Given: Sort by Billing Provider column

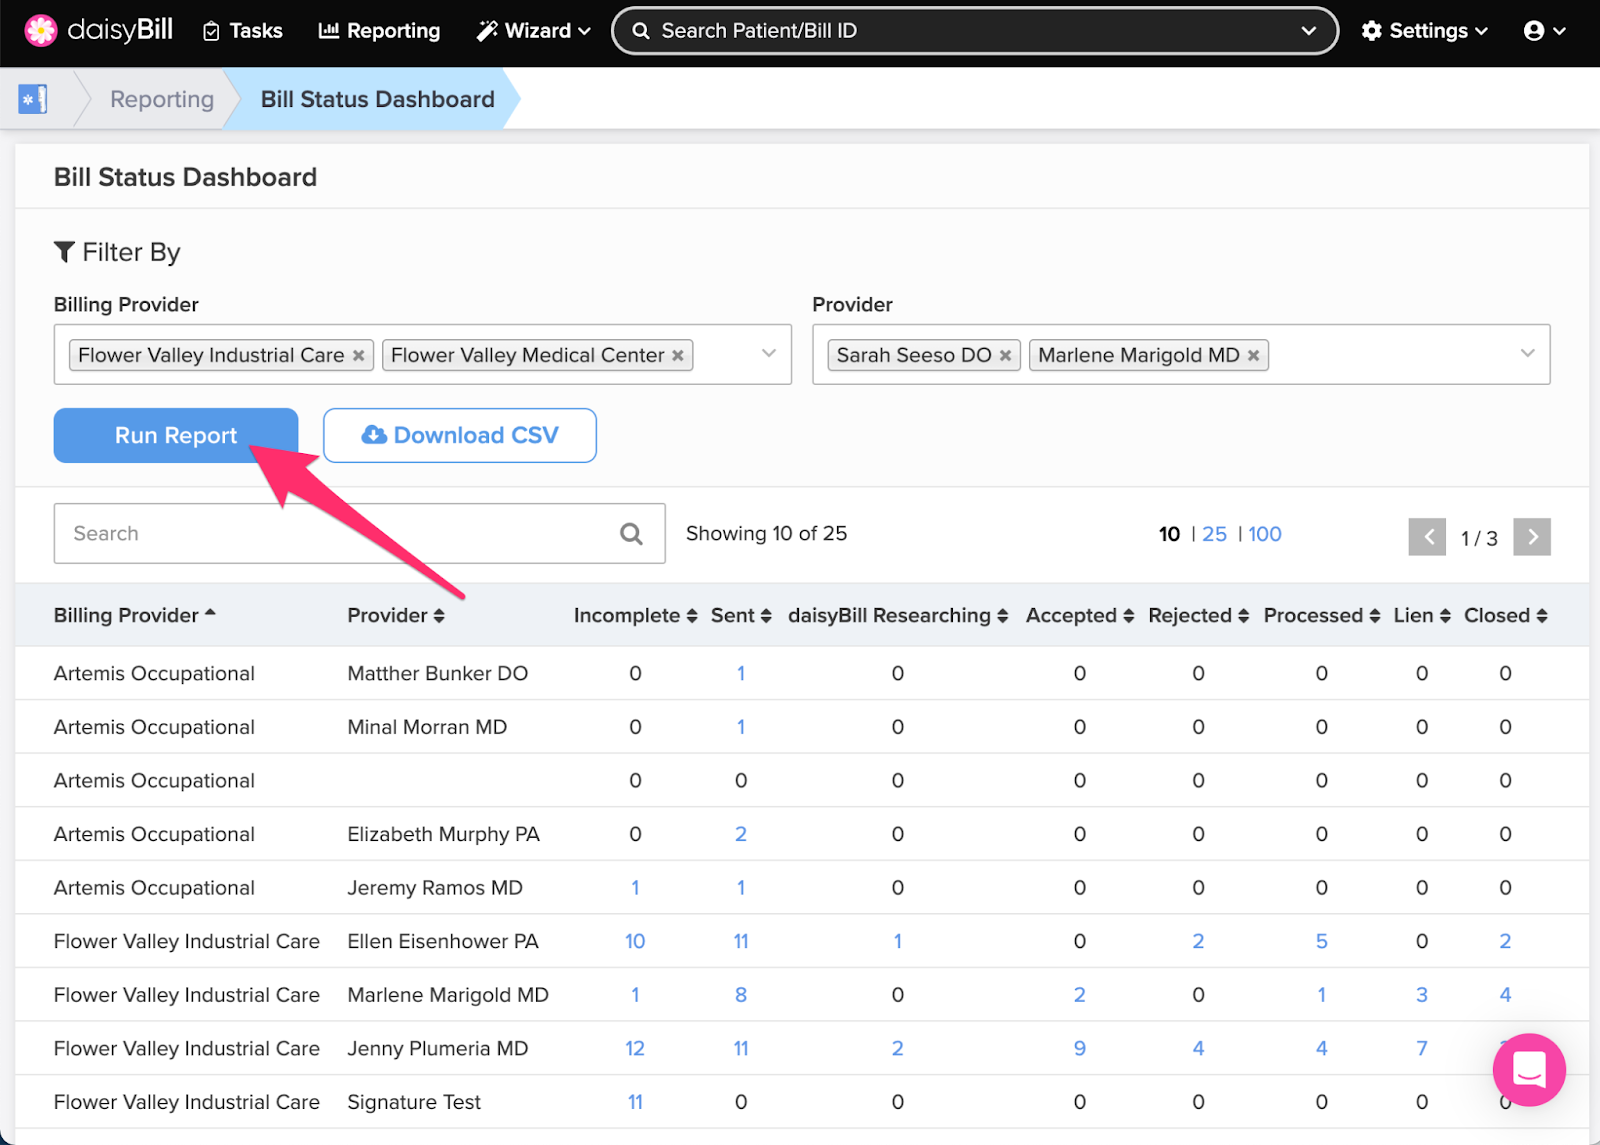Looking at the screenshot, I should pyautogui.click(x=134, y=615).
